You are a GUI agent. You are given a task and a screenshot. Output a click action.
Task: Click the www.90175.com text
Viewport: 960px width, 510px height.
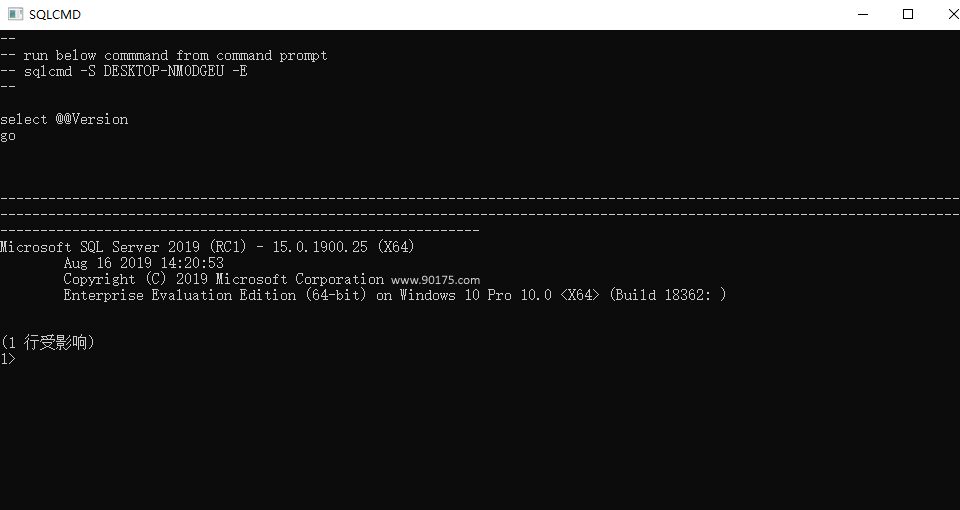pyautogui.click(x=435, y=280)
